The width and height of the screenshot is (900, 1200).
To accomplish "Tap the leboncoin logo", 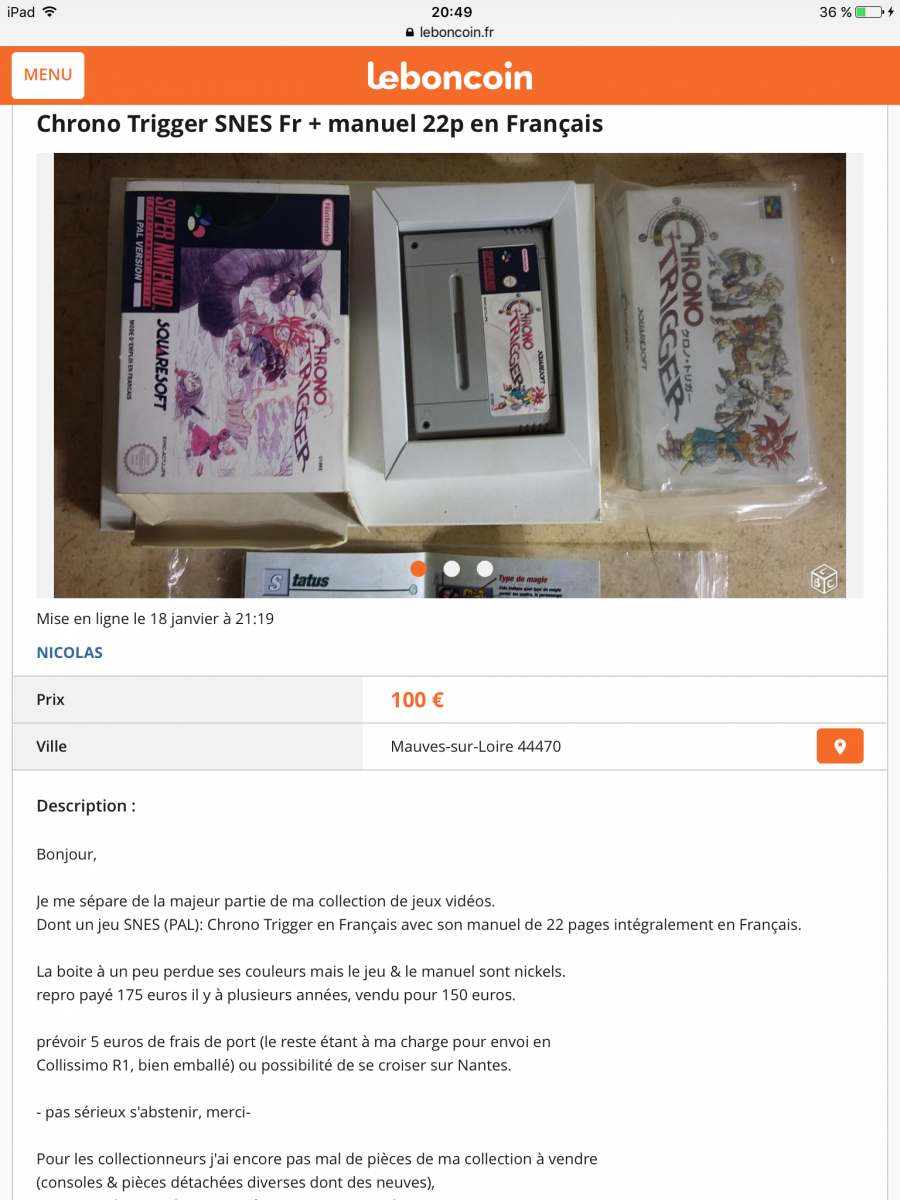I will [450, 76].
